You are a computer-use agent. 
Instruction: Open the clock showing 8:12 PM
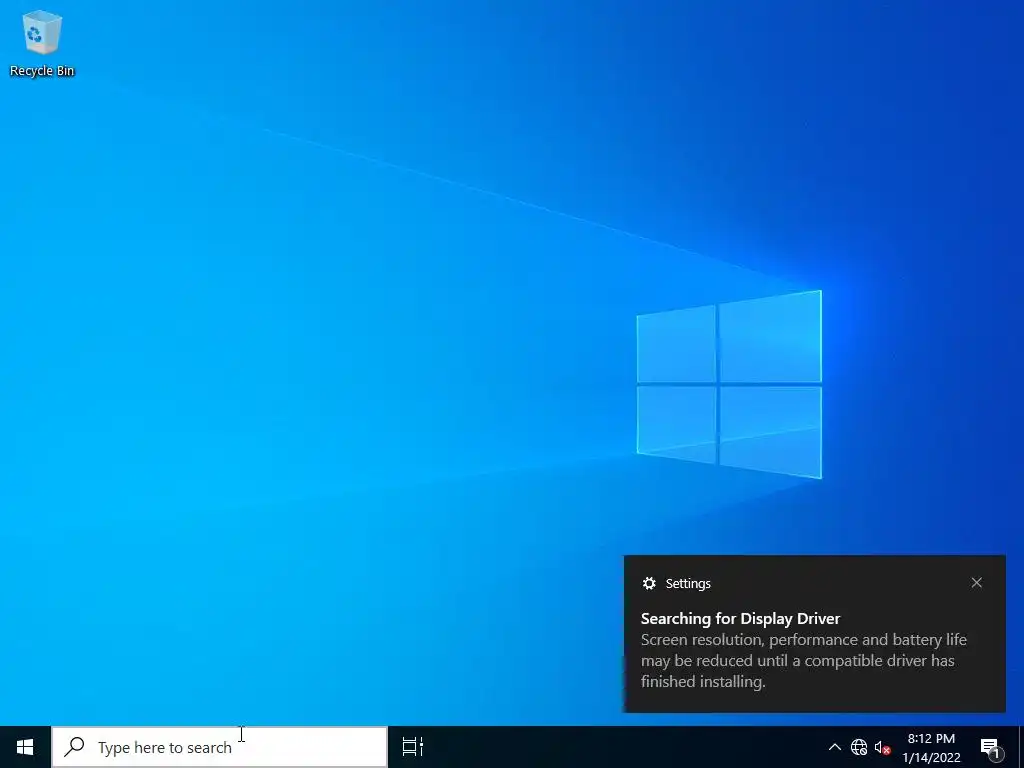pyautogui.click(x=931, y=747)
